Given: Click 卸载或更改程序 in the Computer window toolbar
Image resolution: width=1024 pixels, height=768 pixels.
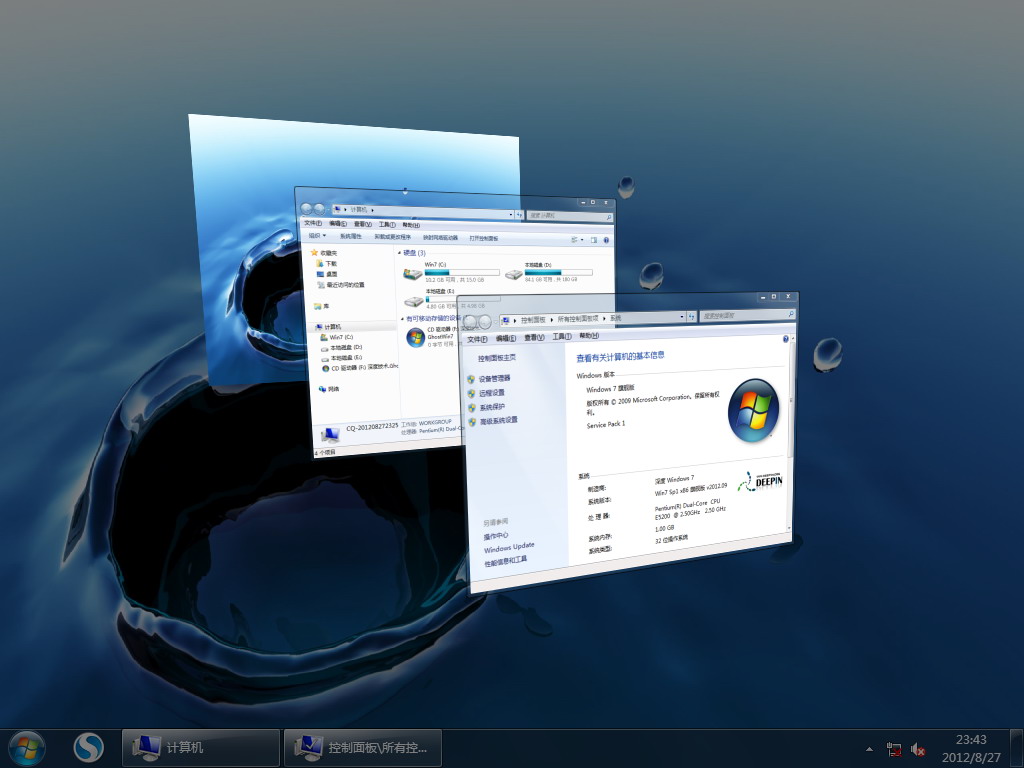Looking at the screenshot, I should [x=392, y=236].
